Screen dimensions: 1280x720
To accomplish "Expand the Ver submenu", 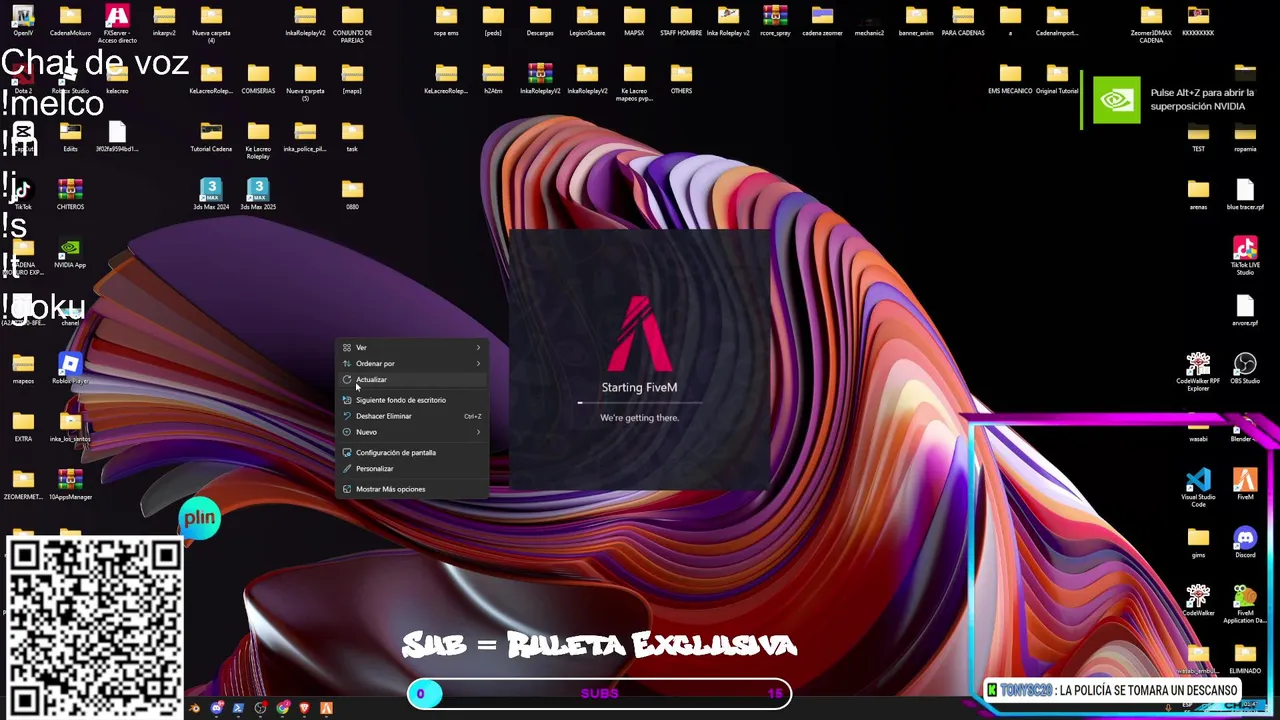I will 411,347.
